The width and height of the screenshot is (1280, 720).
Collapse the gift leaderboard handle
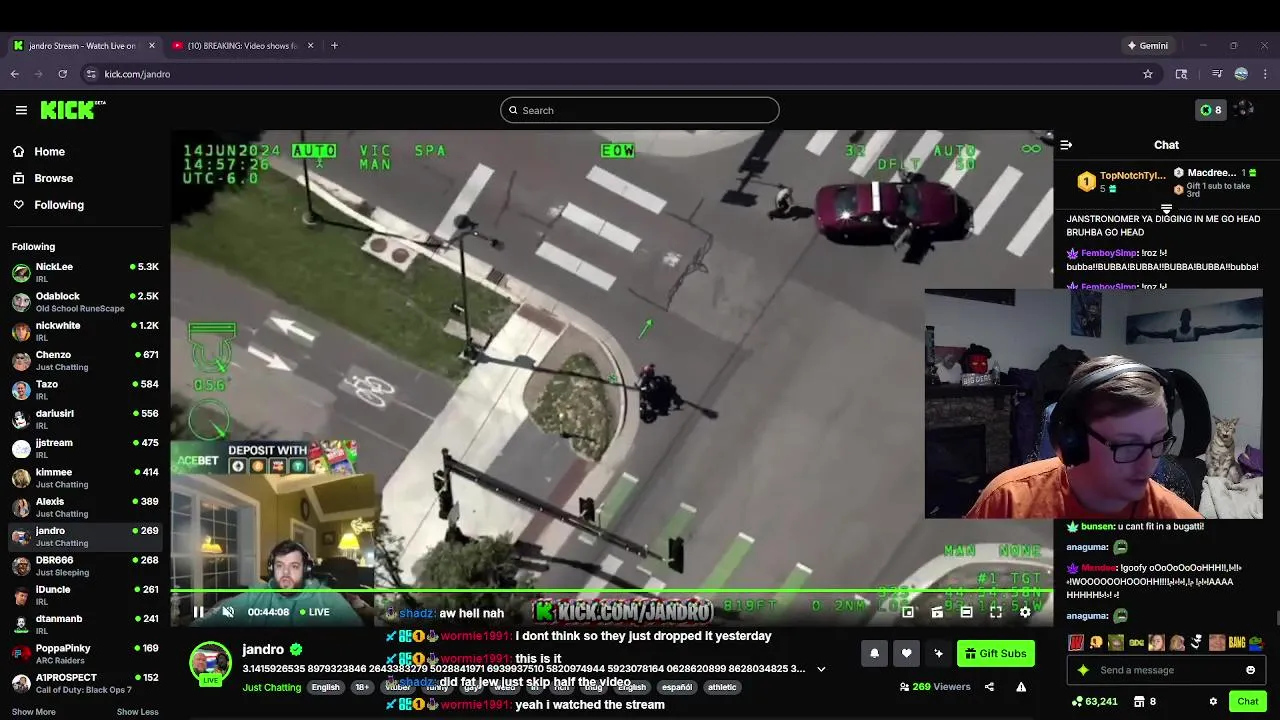(1166, 209)
